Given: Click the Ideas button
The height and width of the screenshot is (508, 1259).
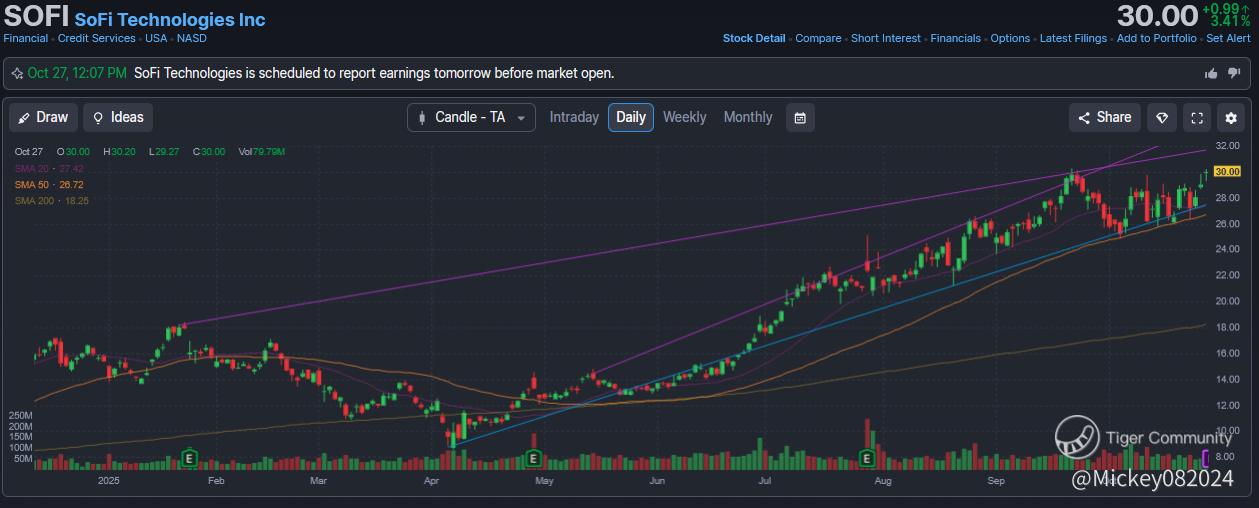Looking at the screenshot, I should point(118,117).
